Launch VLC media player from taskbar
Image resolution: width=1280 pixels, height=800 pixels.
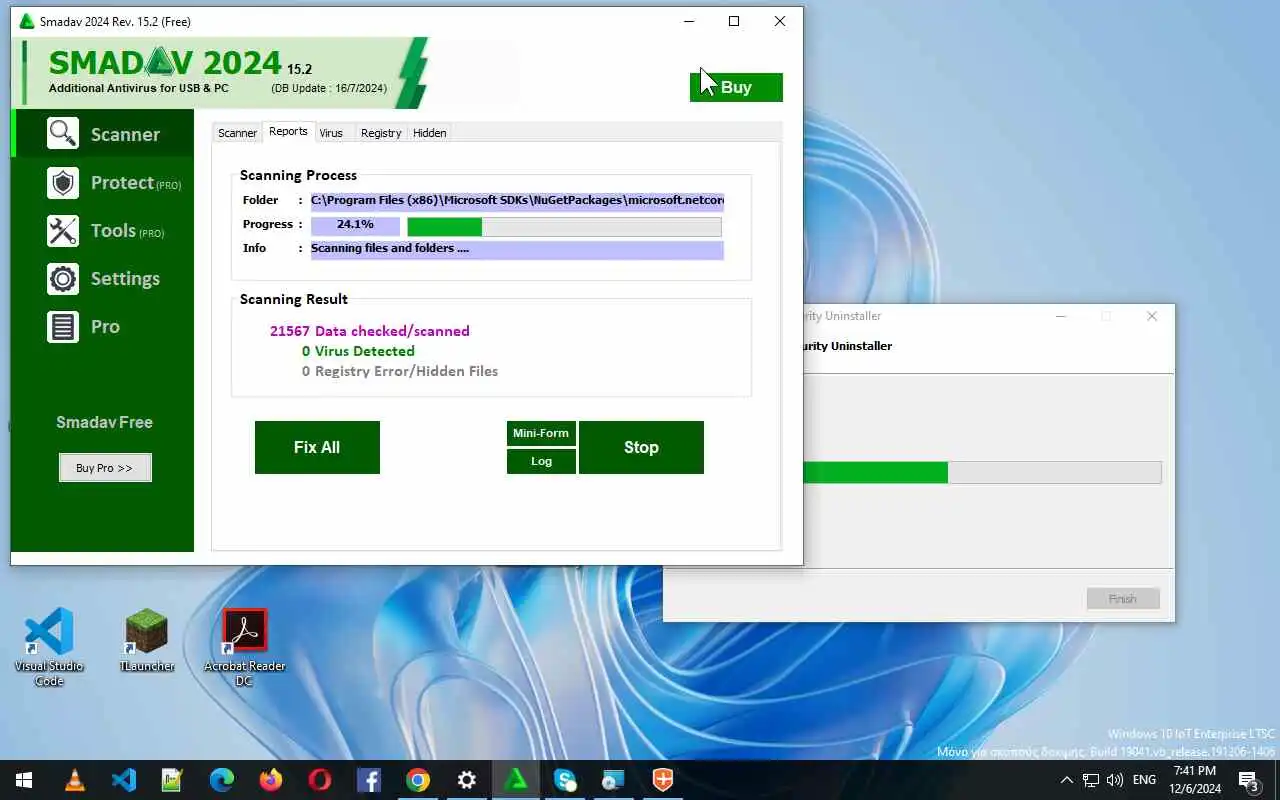tap(75, 780)
